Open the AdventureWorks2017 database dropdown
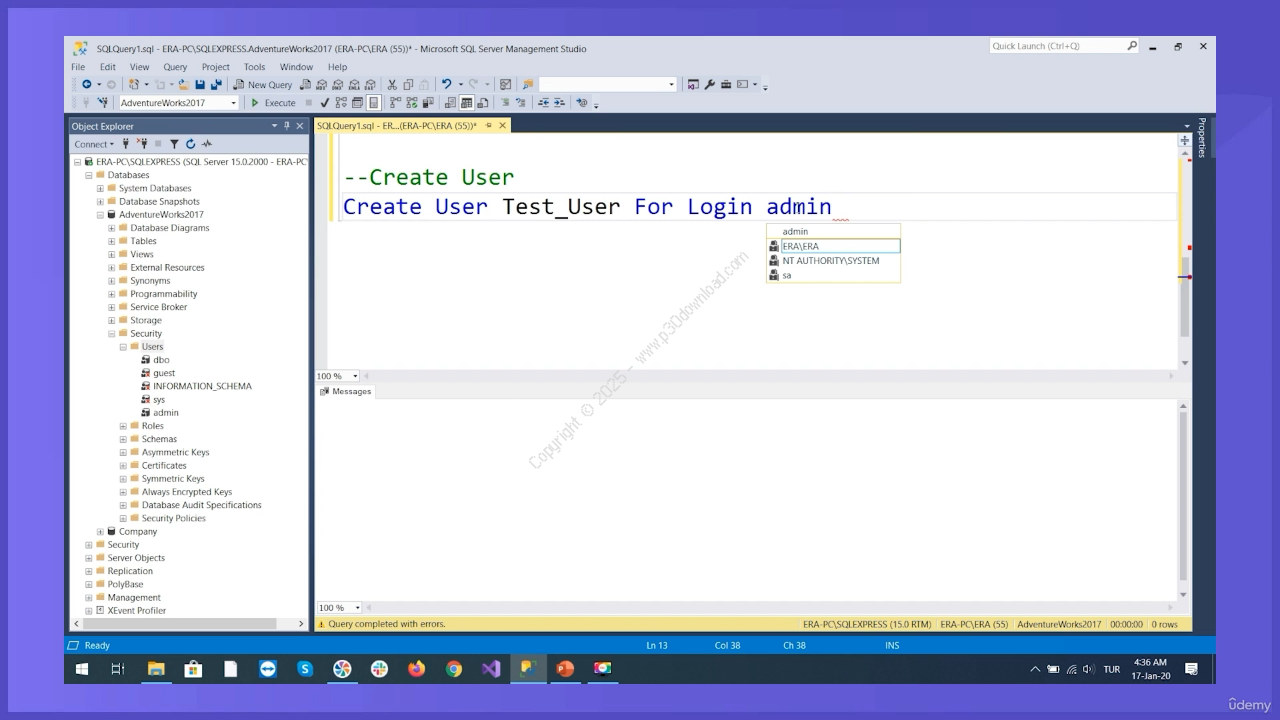The image size is (1280, 720). (x=234, y=103)
